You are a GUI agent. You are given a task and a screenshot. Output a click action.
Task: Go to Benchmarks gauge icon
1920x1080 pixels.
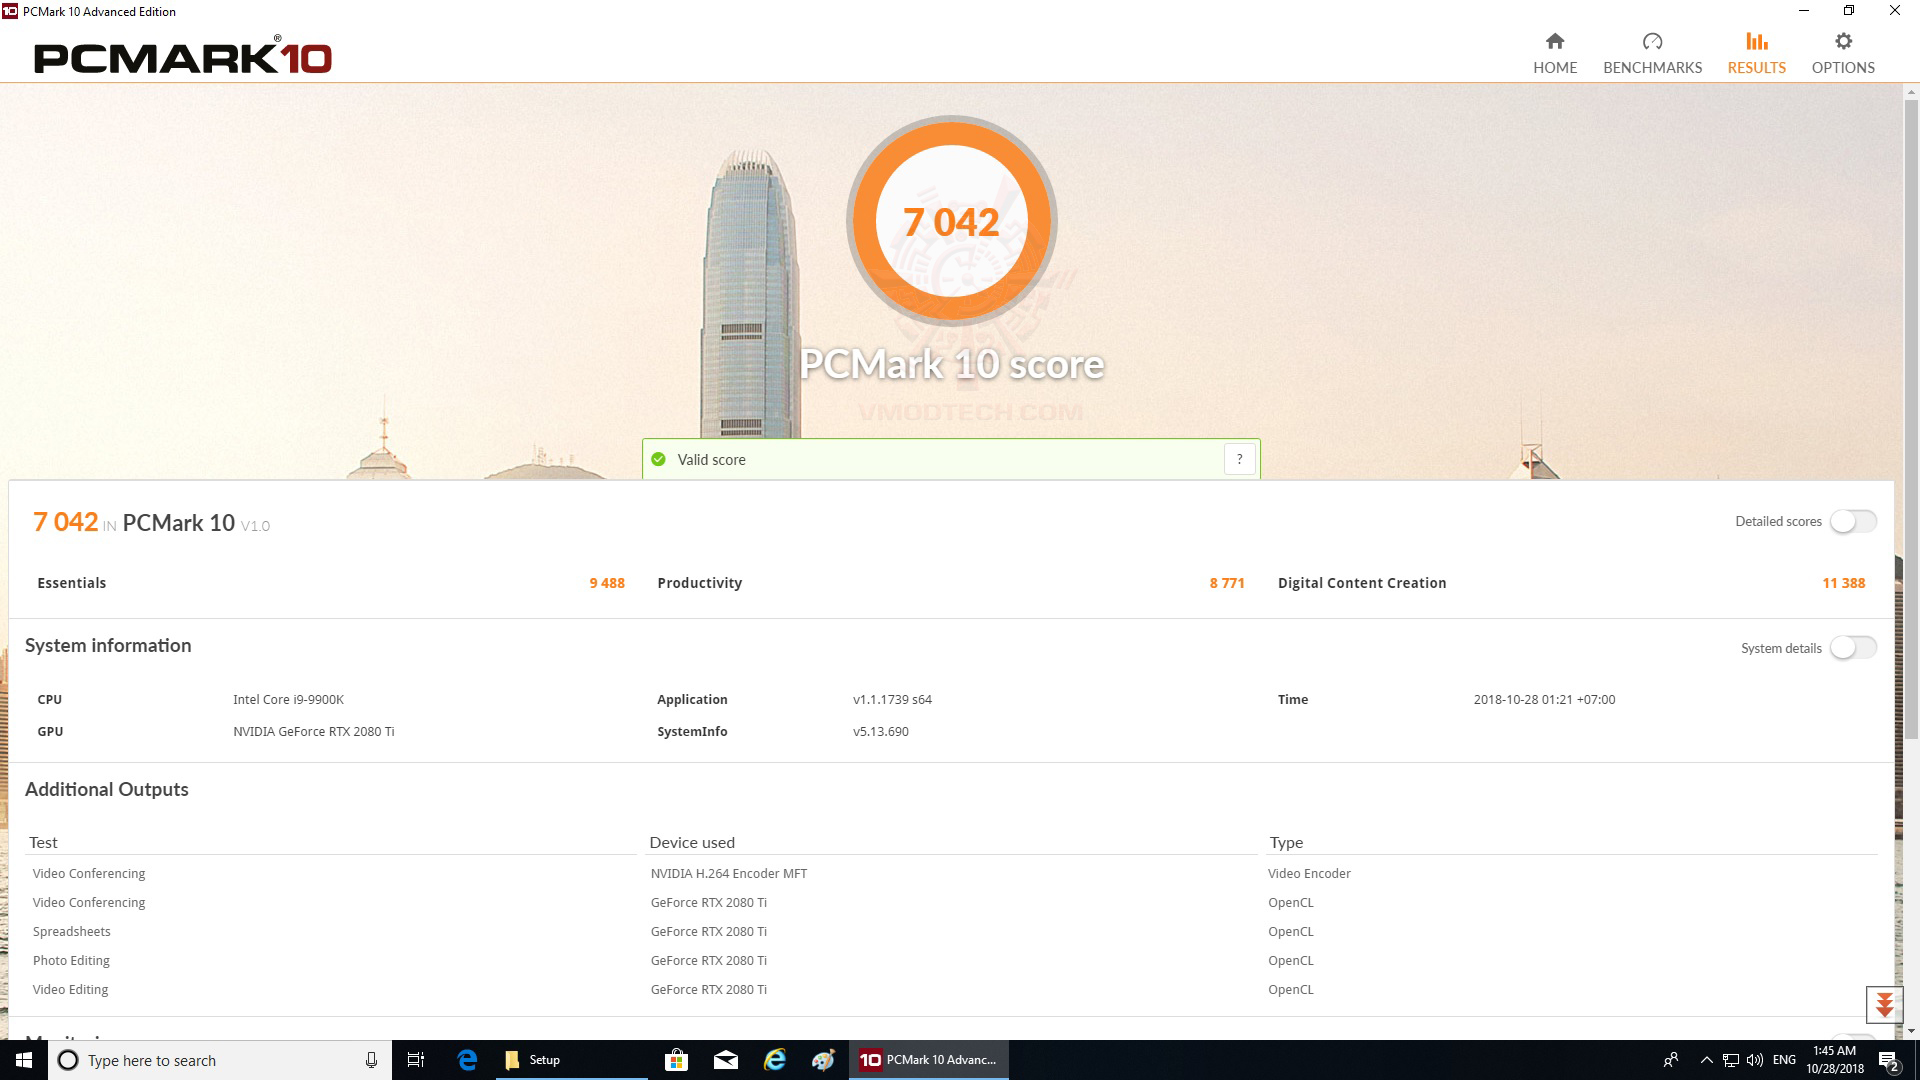[x=1652, y=42]
